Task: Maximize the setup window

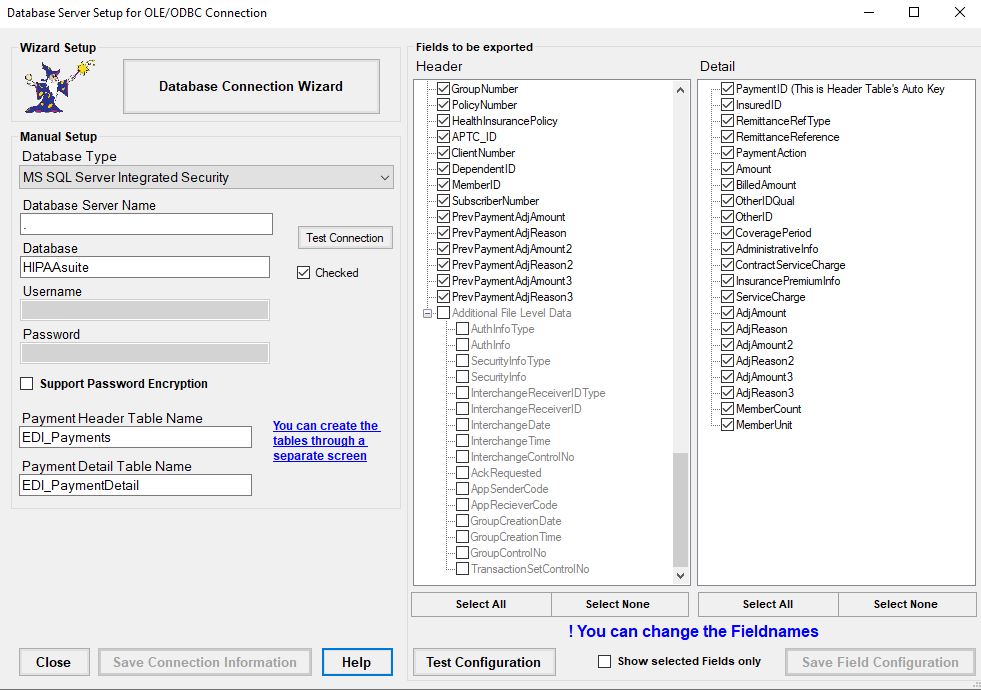Action: click(914, 13)
